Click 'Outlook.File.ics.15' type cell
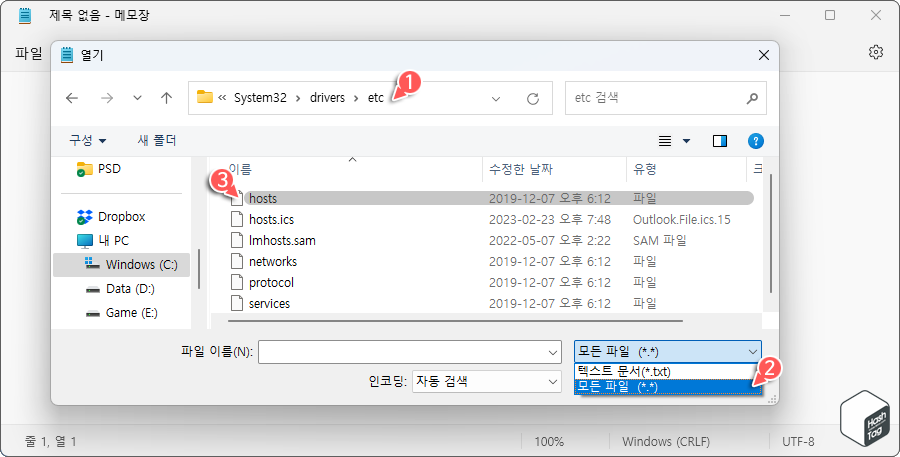 click(681, 220)
